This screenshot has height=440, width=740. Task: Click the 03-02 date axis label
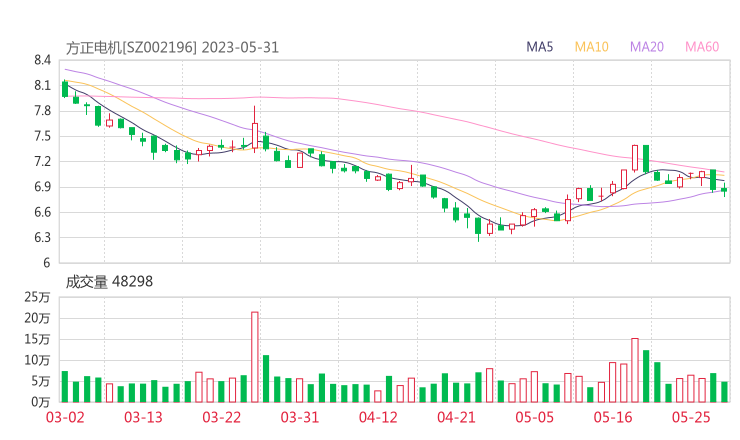[x=65, y=417]
